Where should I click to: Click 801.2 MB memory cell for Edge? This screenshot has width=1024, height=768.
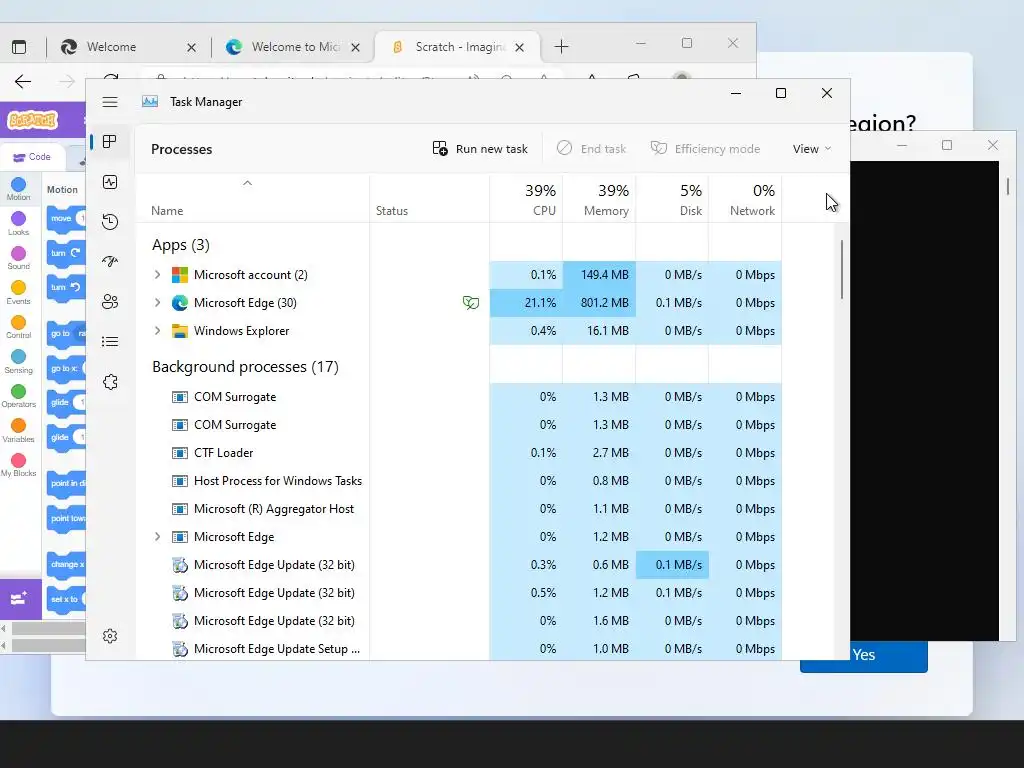599,303
